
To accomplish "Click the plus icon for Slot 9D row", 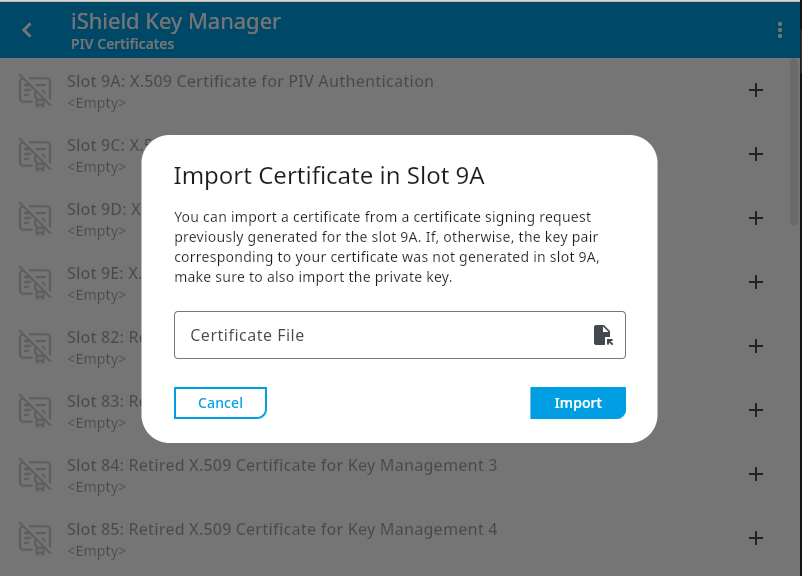I will point(756,218).
